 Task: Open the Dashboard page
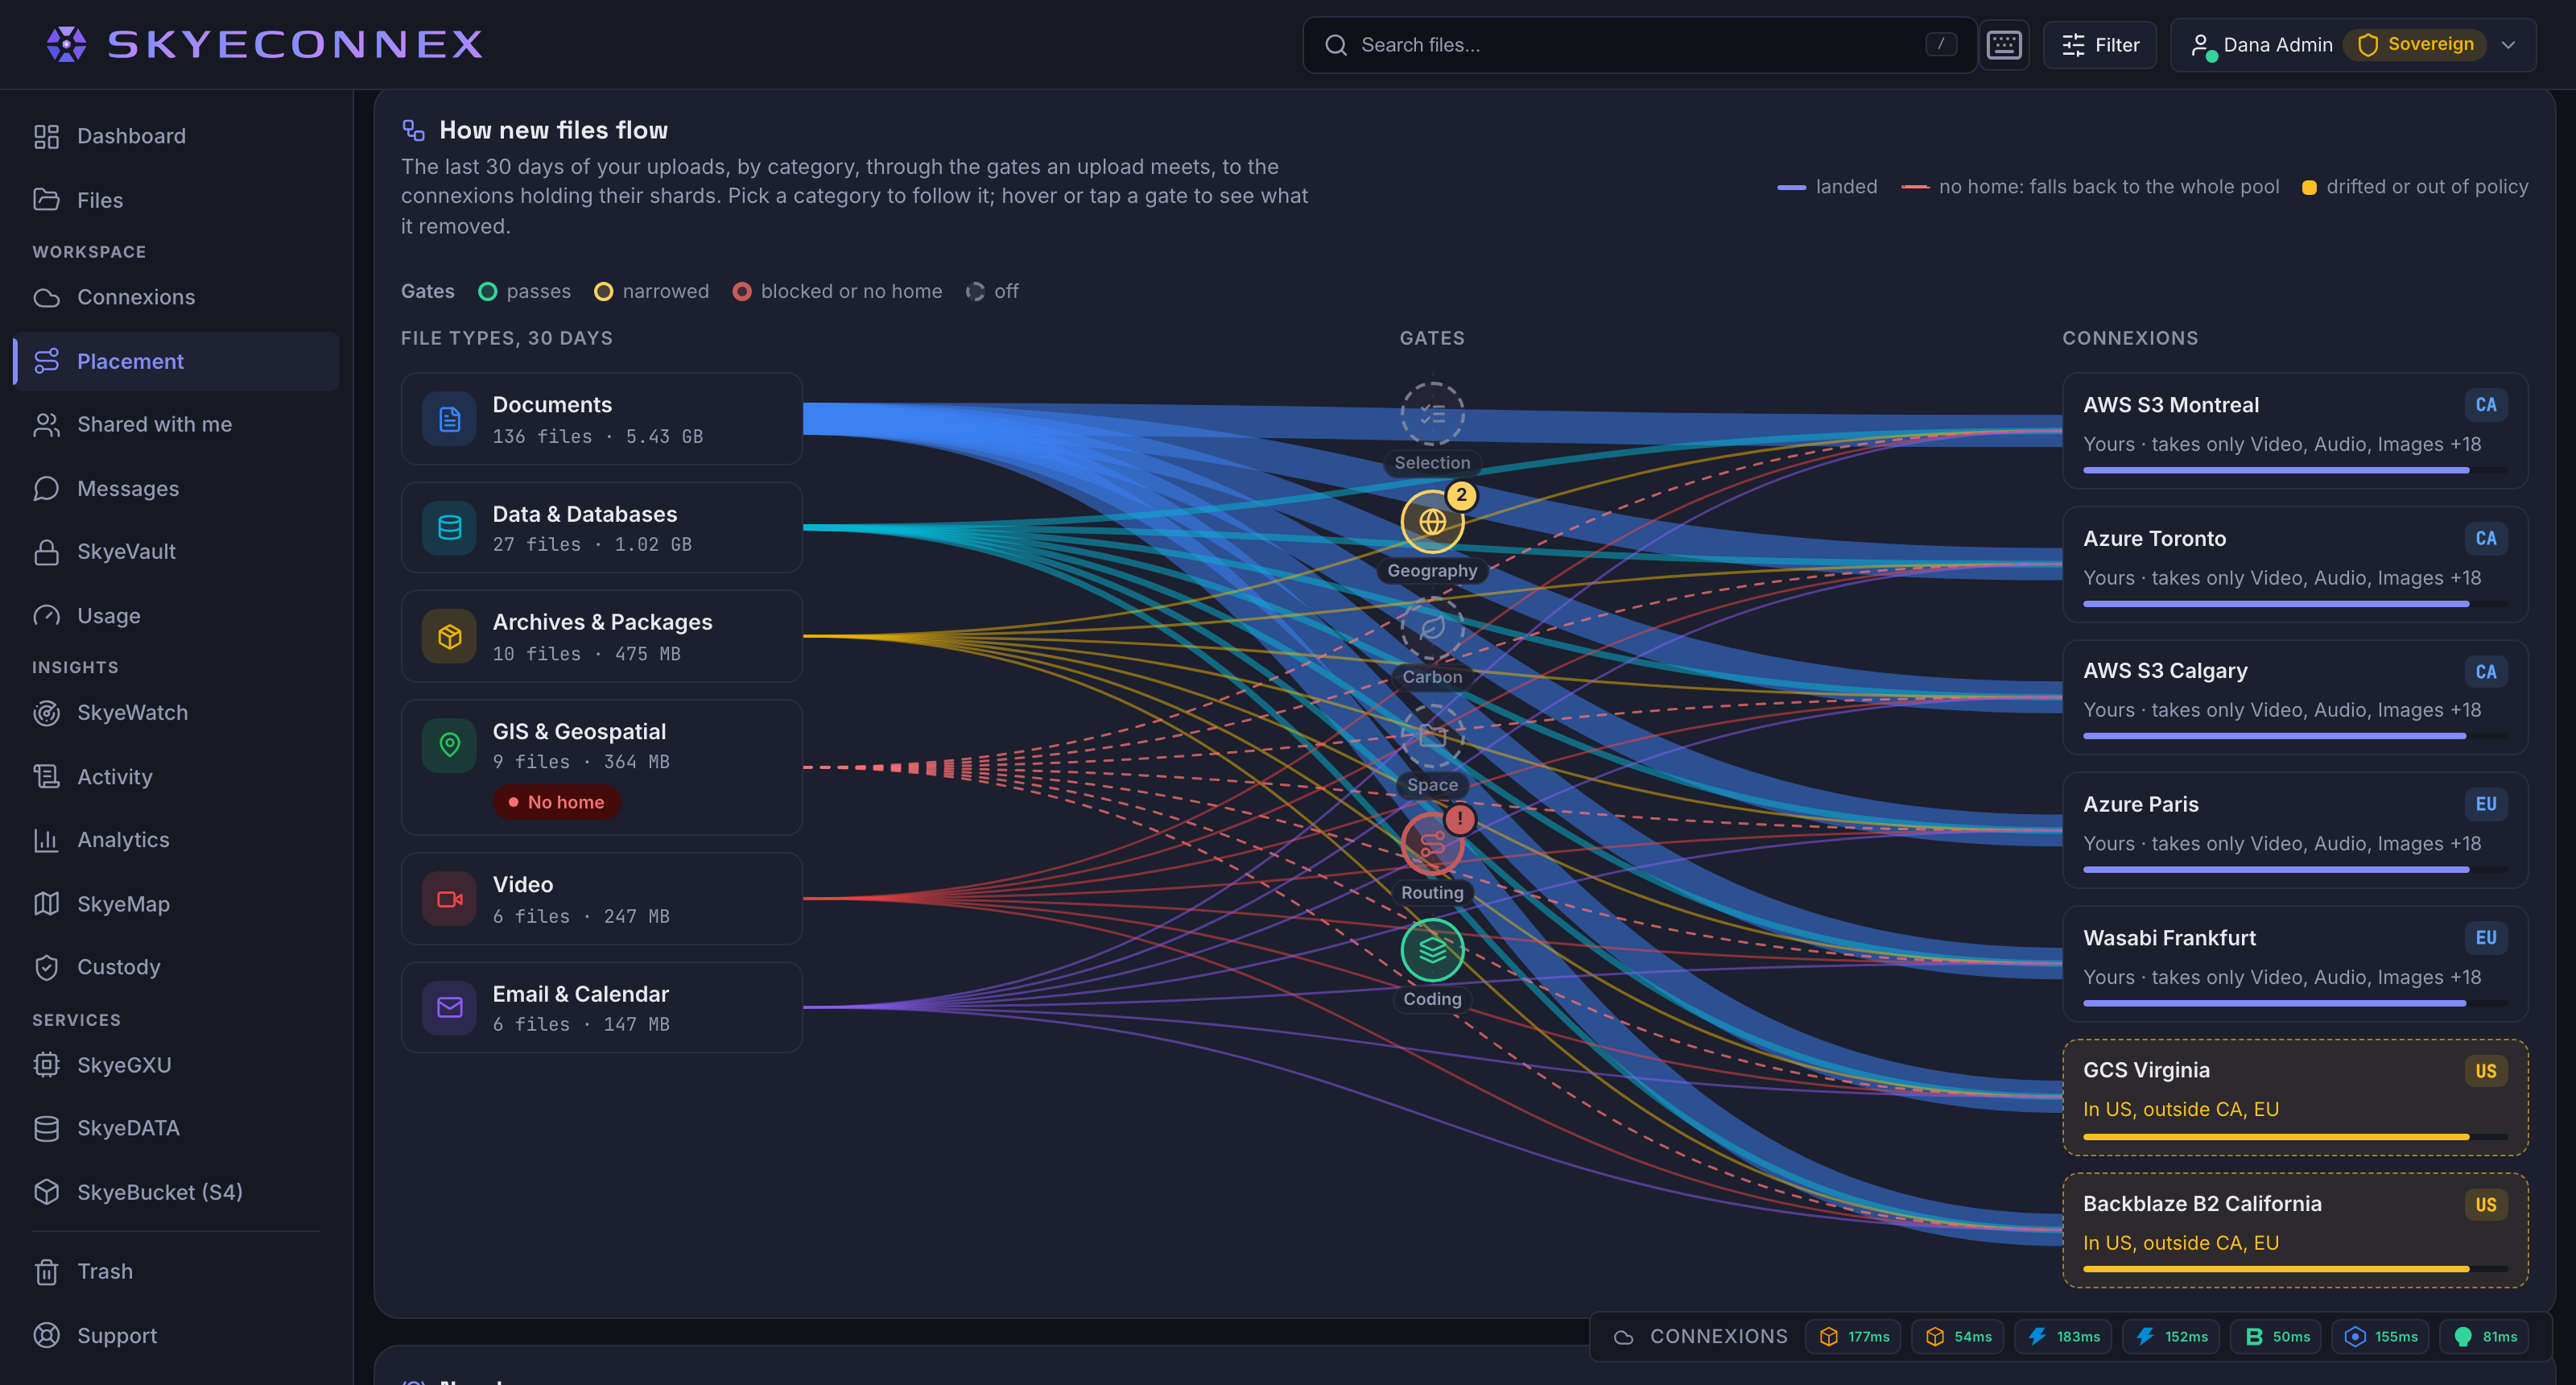click(176, 136)
